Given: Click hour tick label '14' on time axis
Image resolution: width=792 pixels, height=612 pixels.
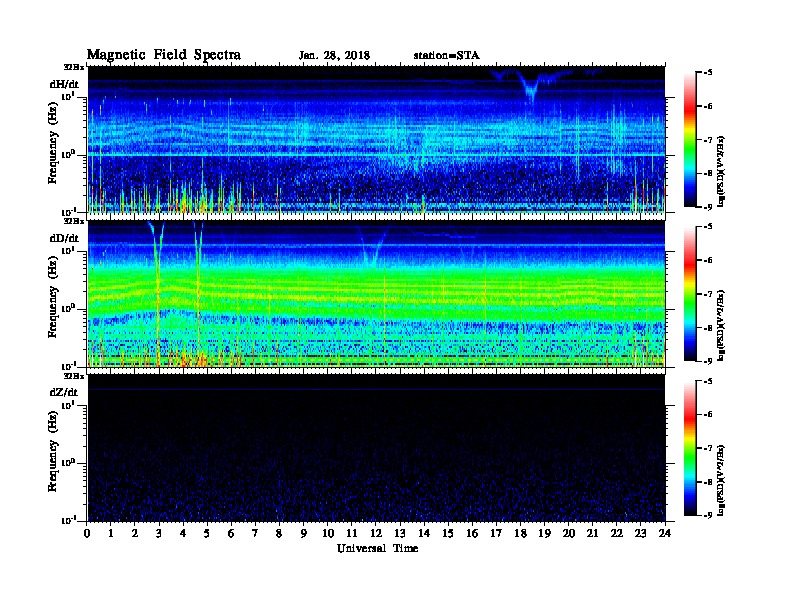Looking at the screenshot, I should [424, 533].
